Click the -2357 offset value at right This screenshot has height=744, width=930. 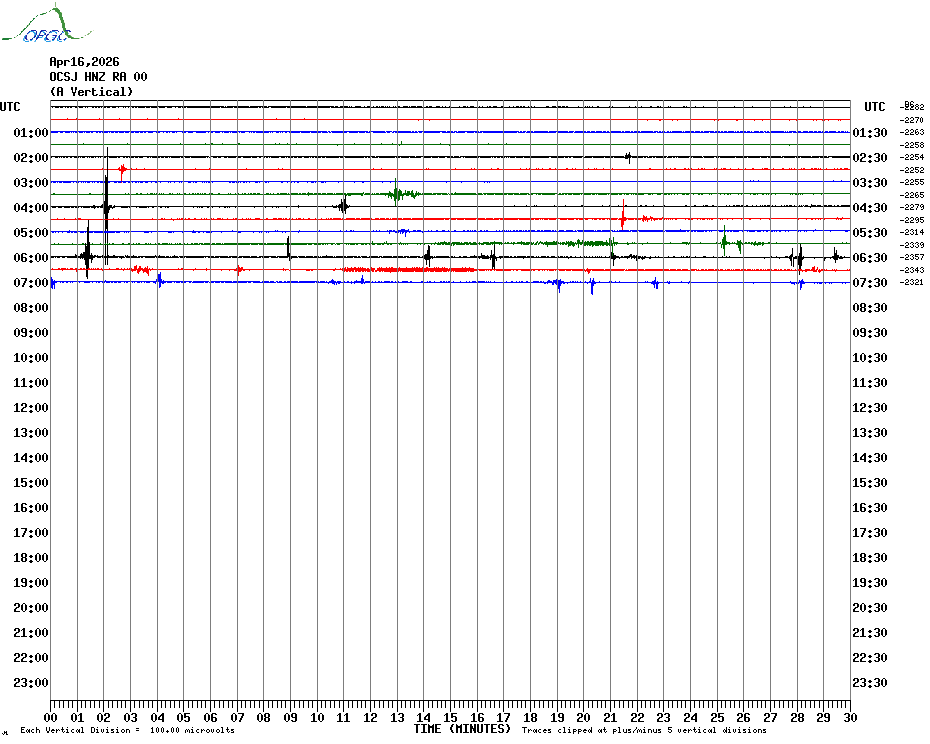pyautogui.click(x=913, y=258)
